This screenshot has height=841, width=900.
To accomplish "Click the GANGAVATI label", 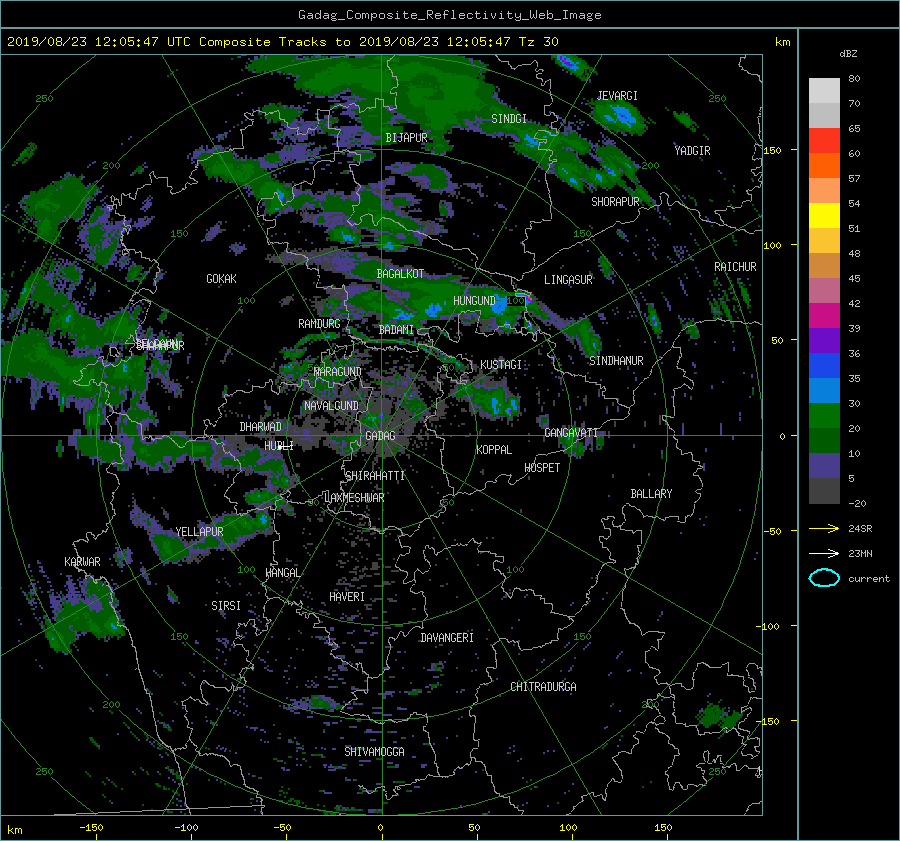I will pyautogui.click(x=571, y=433).
